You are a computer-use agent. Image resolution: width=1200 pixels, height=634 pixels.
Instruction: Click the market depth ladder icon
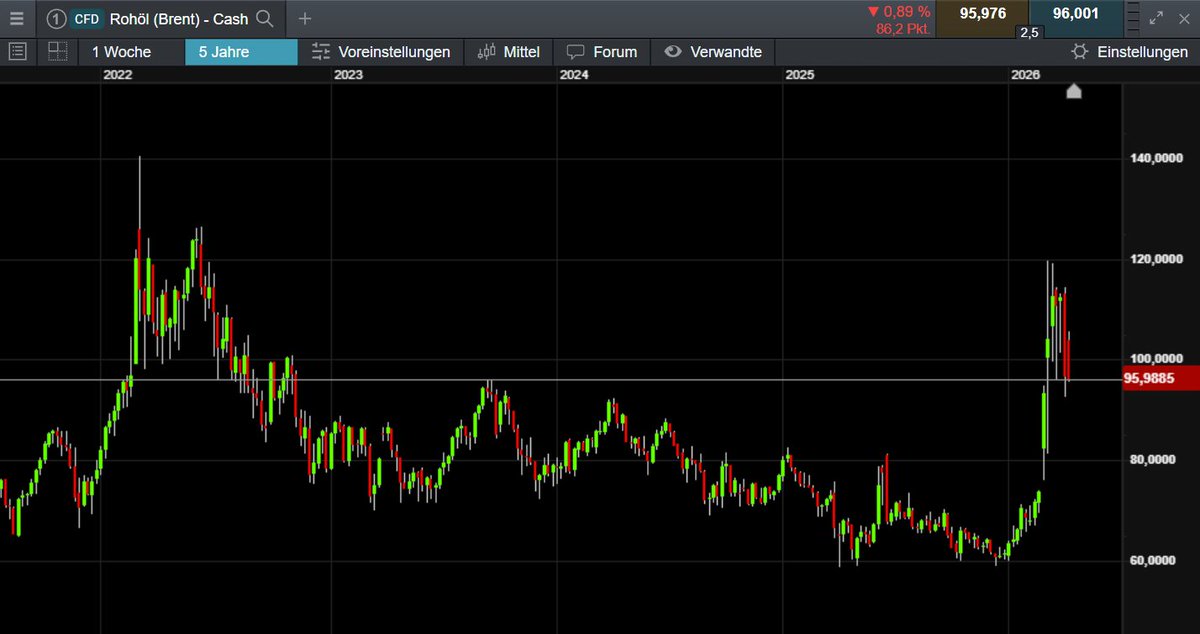click(x=1133, y=18)
